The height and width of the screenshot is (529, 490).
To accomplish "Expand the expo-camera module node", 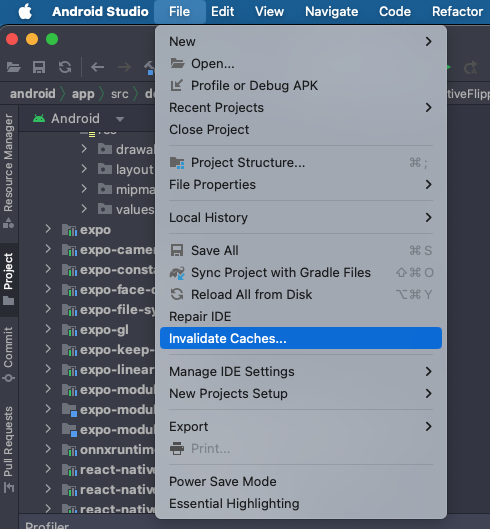I will [48, 249].
